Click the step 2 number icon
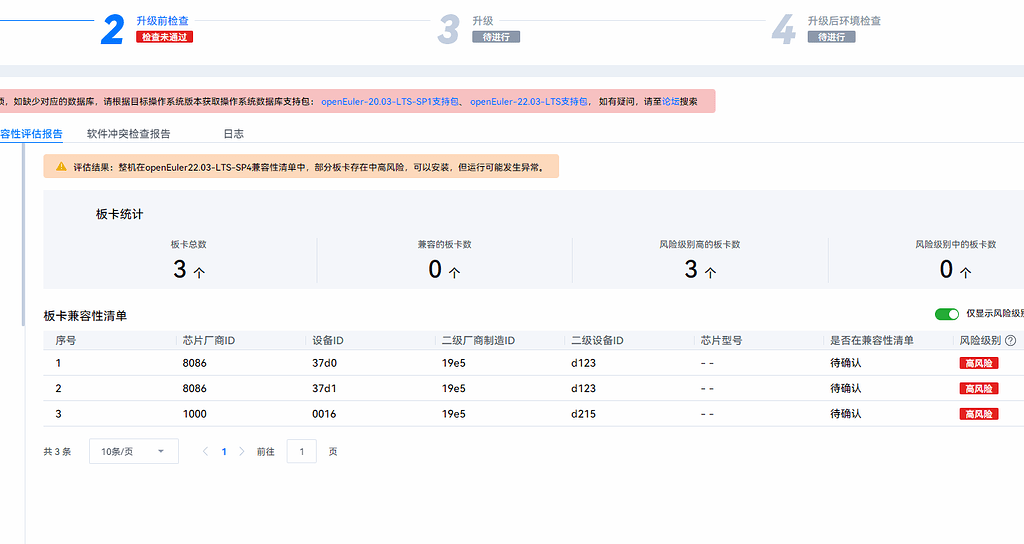The width and height of the screenshot is (1024, 544). [113, 30]
